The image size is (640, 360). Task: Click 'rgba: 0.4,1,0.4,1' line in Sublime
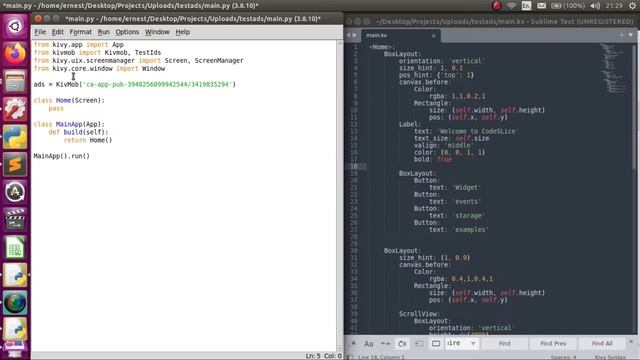(461, 279)
